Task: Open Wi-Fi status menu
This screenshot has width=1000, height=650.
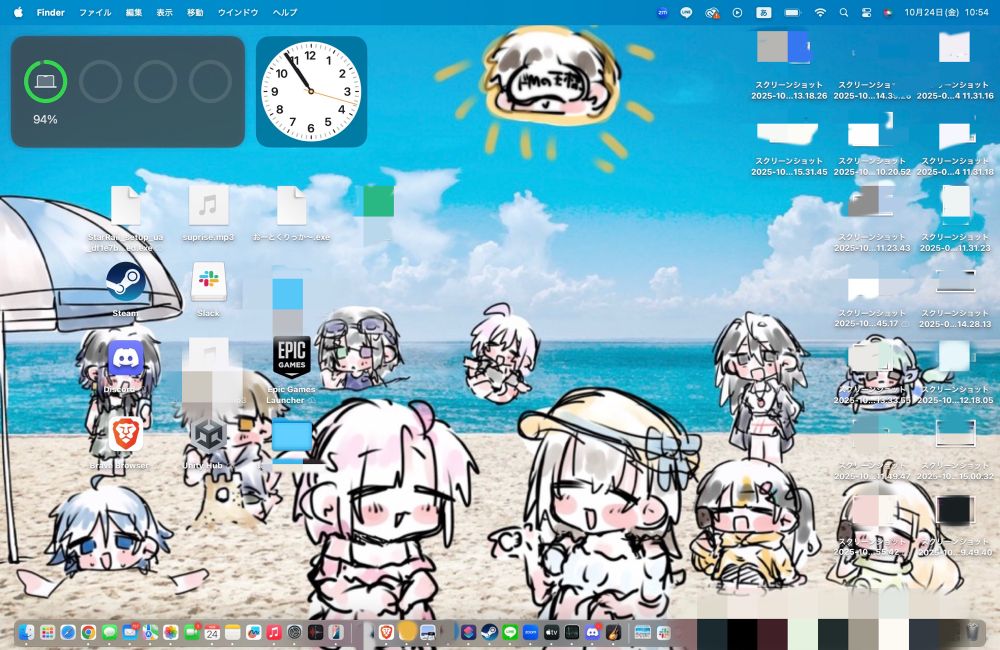Action: [820, 12]
